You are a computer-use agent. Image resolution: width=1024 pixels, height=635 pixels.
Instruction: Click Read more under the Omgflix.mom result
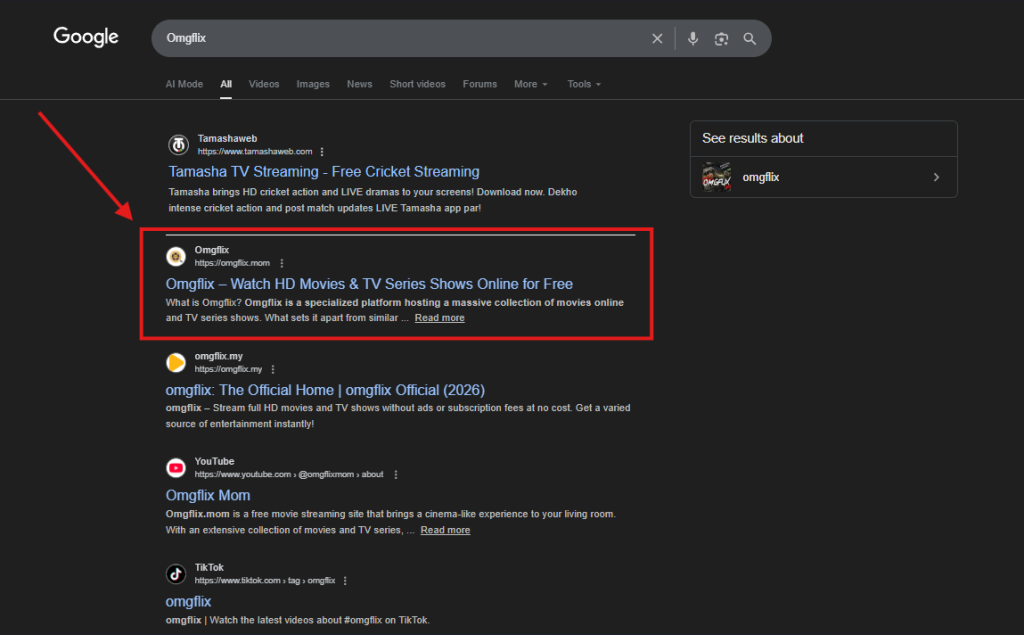pos(440,318)
